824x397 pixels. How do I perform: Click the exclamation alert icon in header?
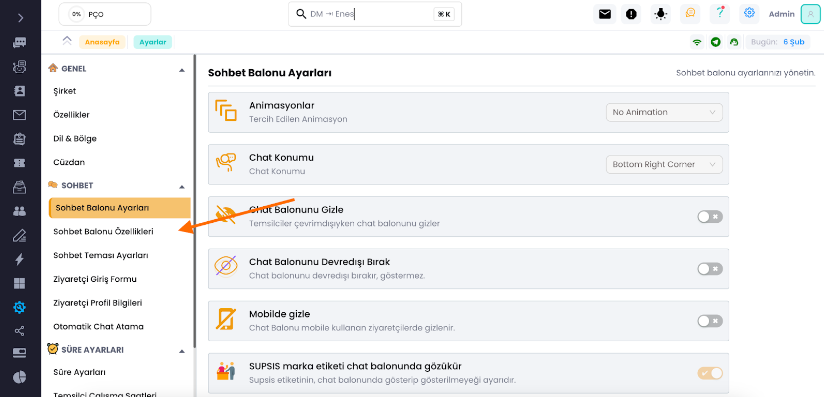click(x=631, y=14)
